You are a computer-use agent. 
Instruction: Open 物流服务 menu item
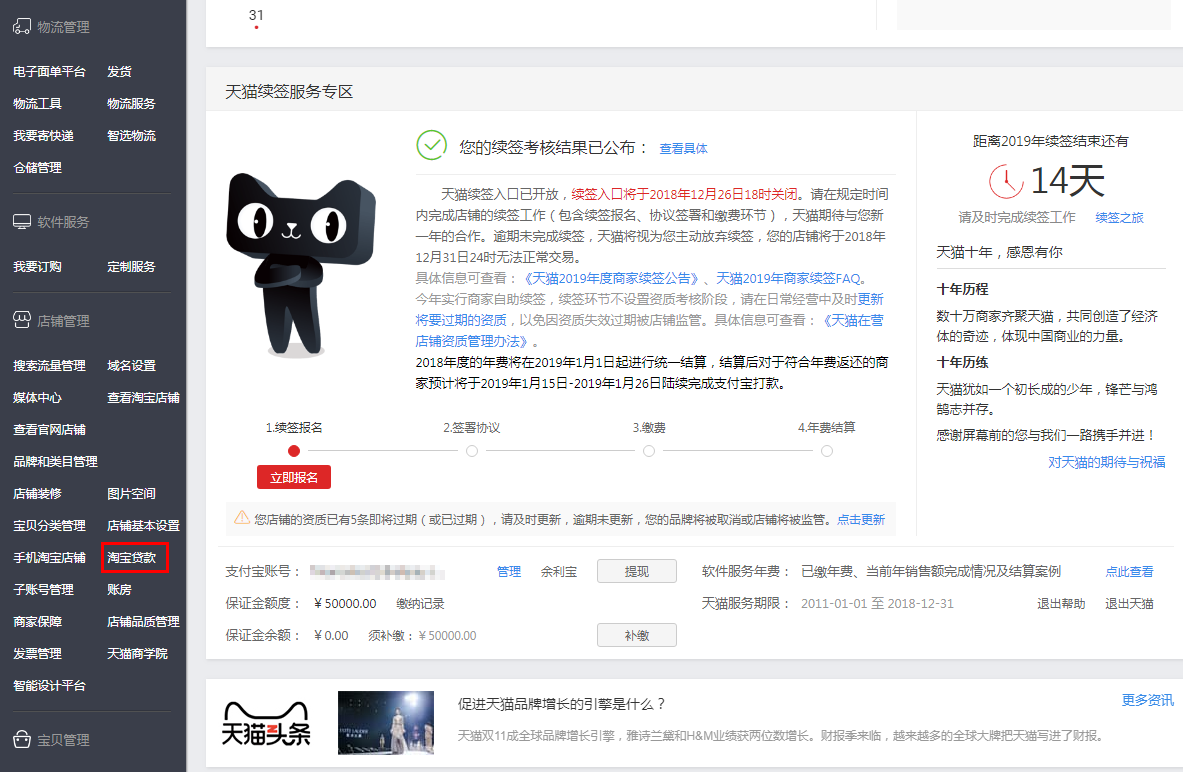point(131,103)
